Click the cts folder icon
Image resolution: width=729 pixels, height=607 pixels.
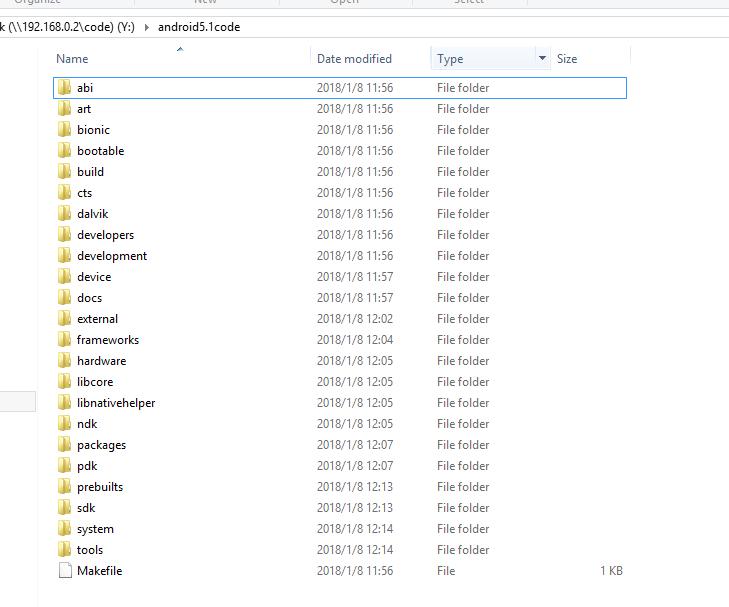coord(65,192)
